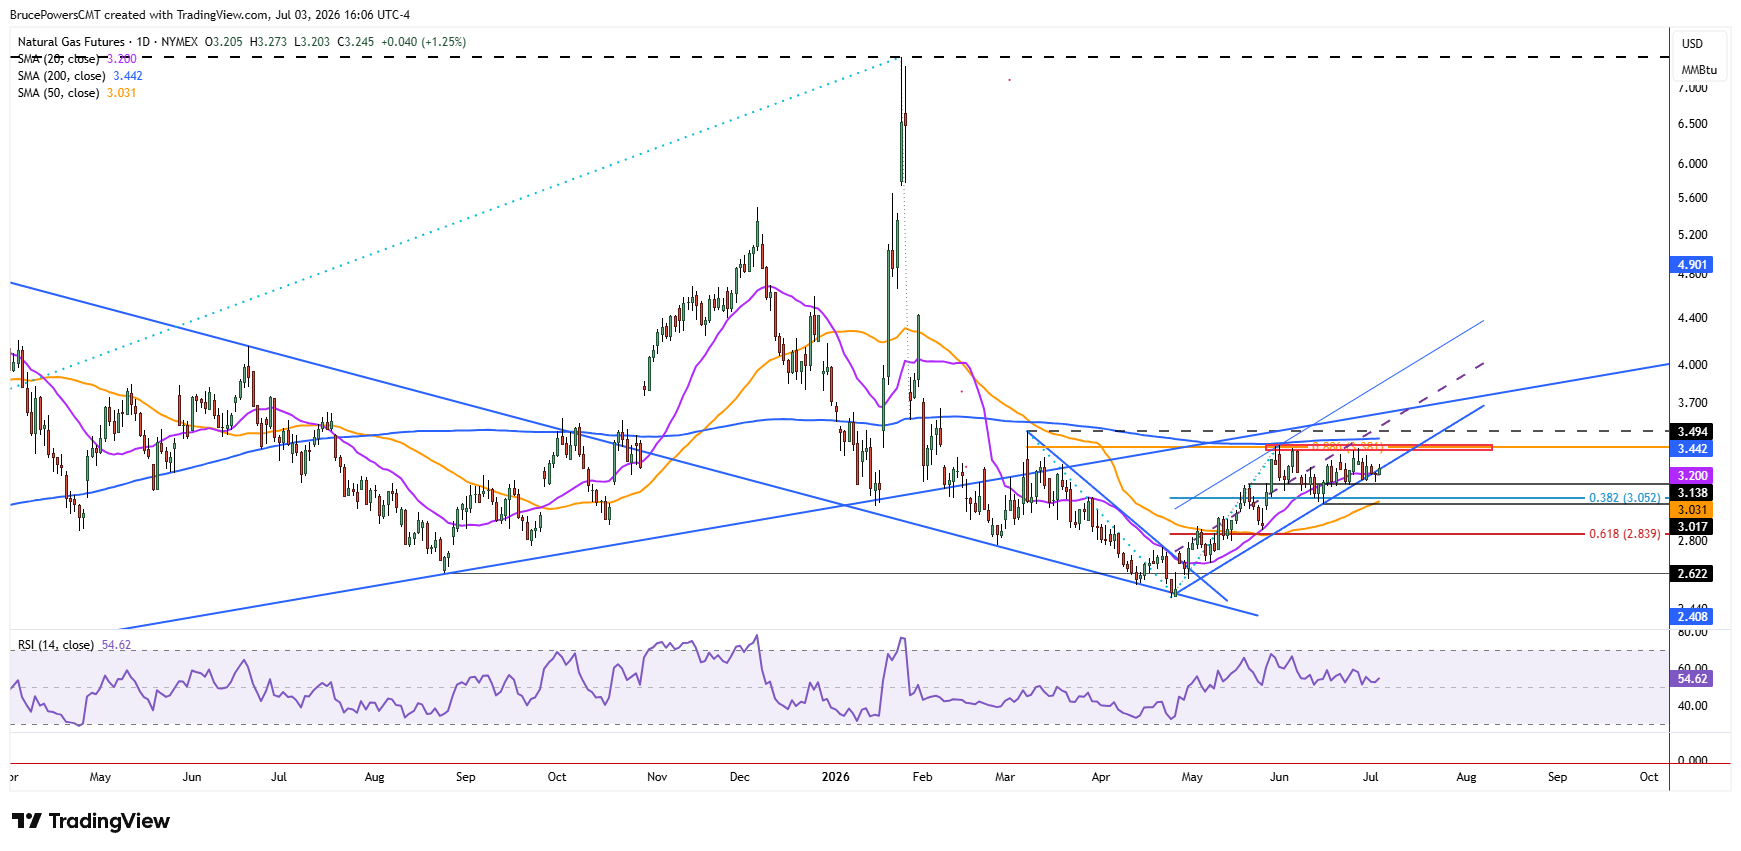
Task: Select the 'SMA (50, close)' legend entry
Action: tap(58, 93)
